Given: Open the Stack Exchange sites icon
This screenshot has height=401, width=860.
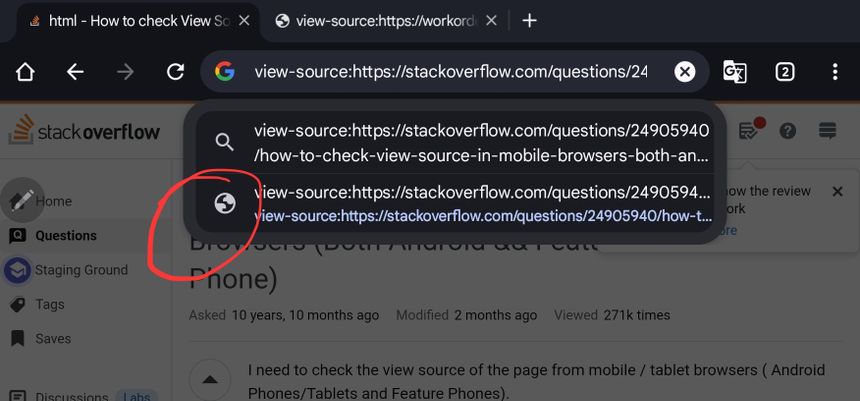Looking at the screenshot, I should (827, 131).
